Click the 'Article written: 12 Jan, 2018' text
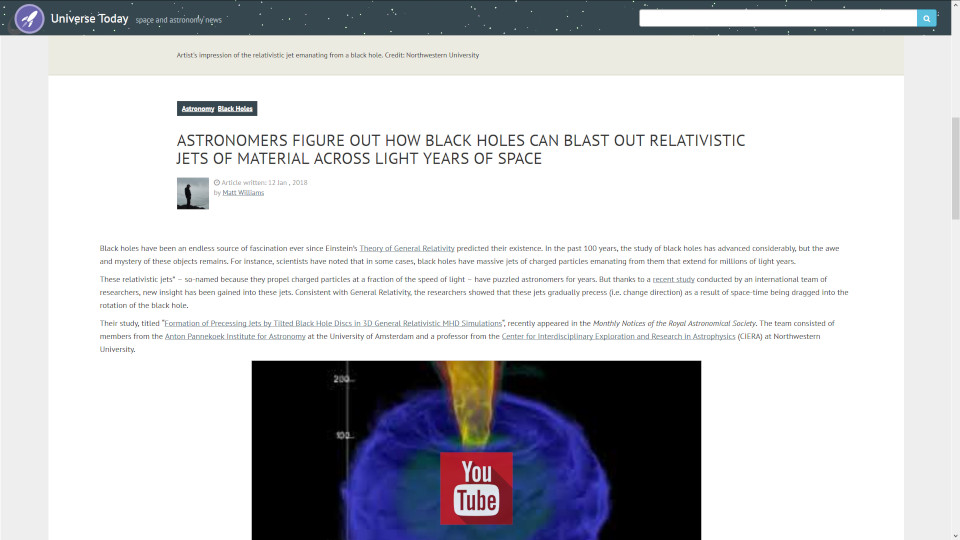This screenshot has height=540, width=960. [264, 182]
